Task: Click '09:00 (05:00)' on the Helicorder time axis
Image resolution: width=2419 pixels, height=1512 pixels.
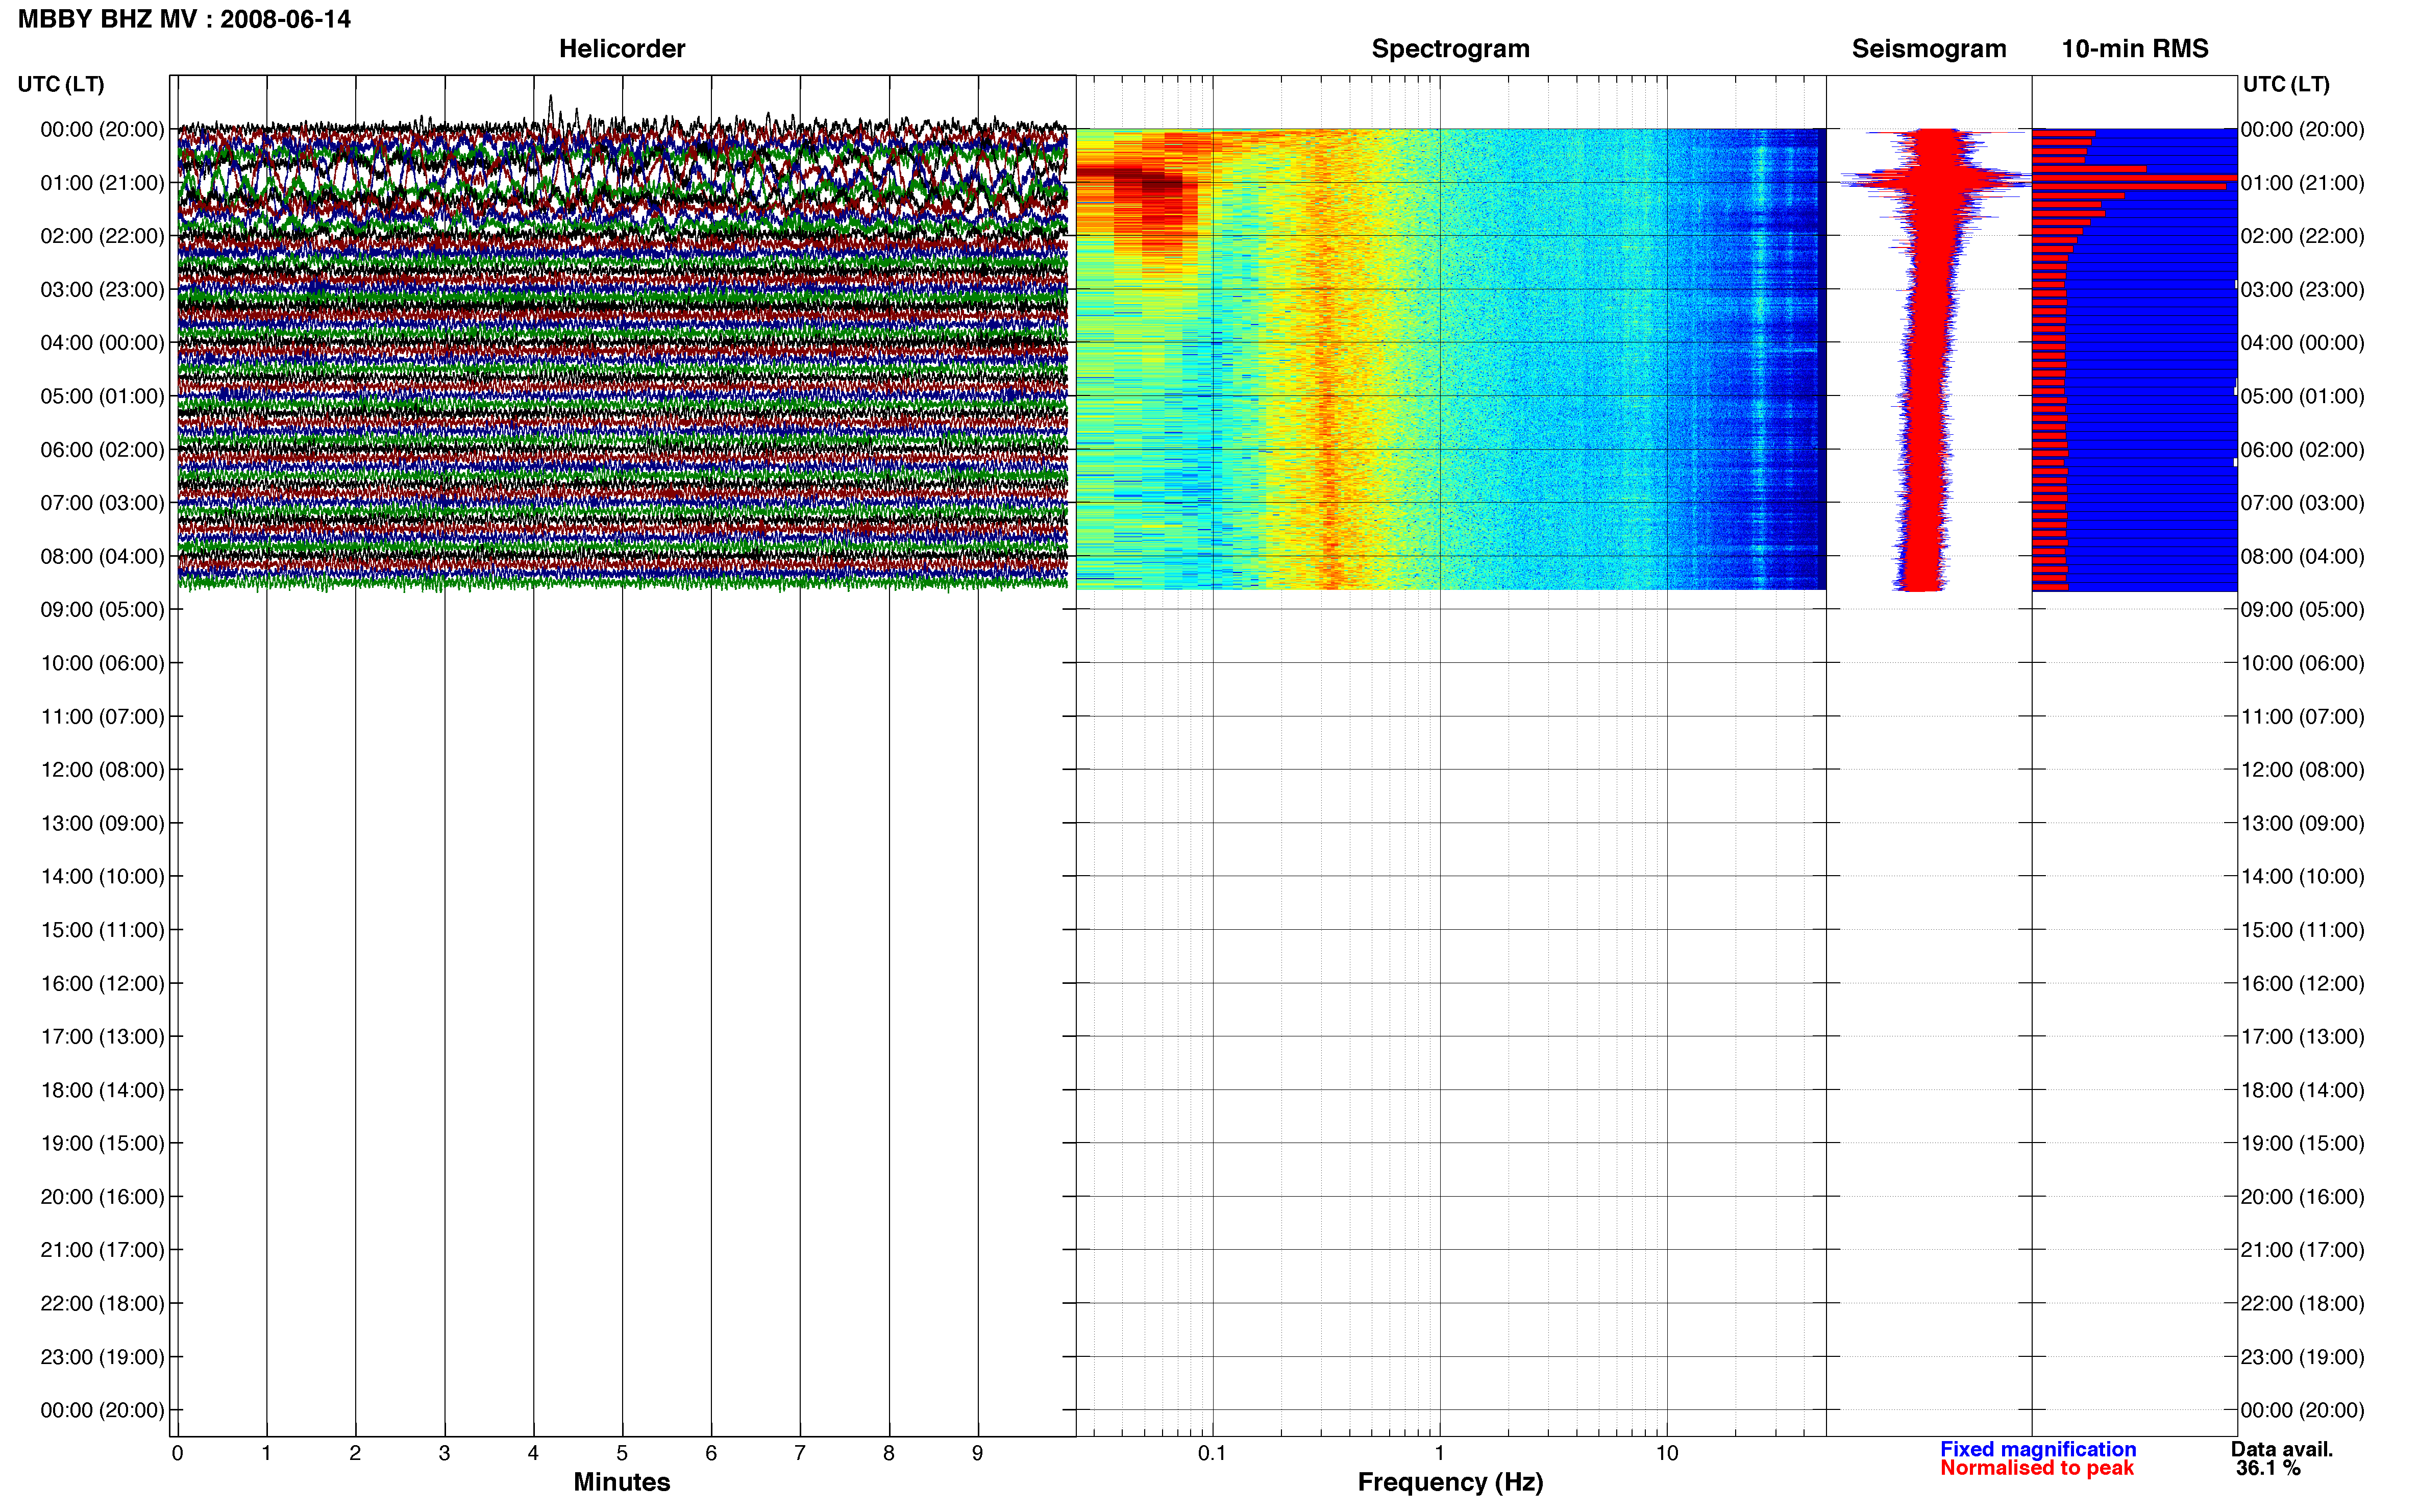Action: point(102,610)
